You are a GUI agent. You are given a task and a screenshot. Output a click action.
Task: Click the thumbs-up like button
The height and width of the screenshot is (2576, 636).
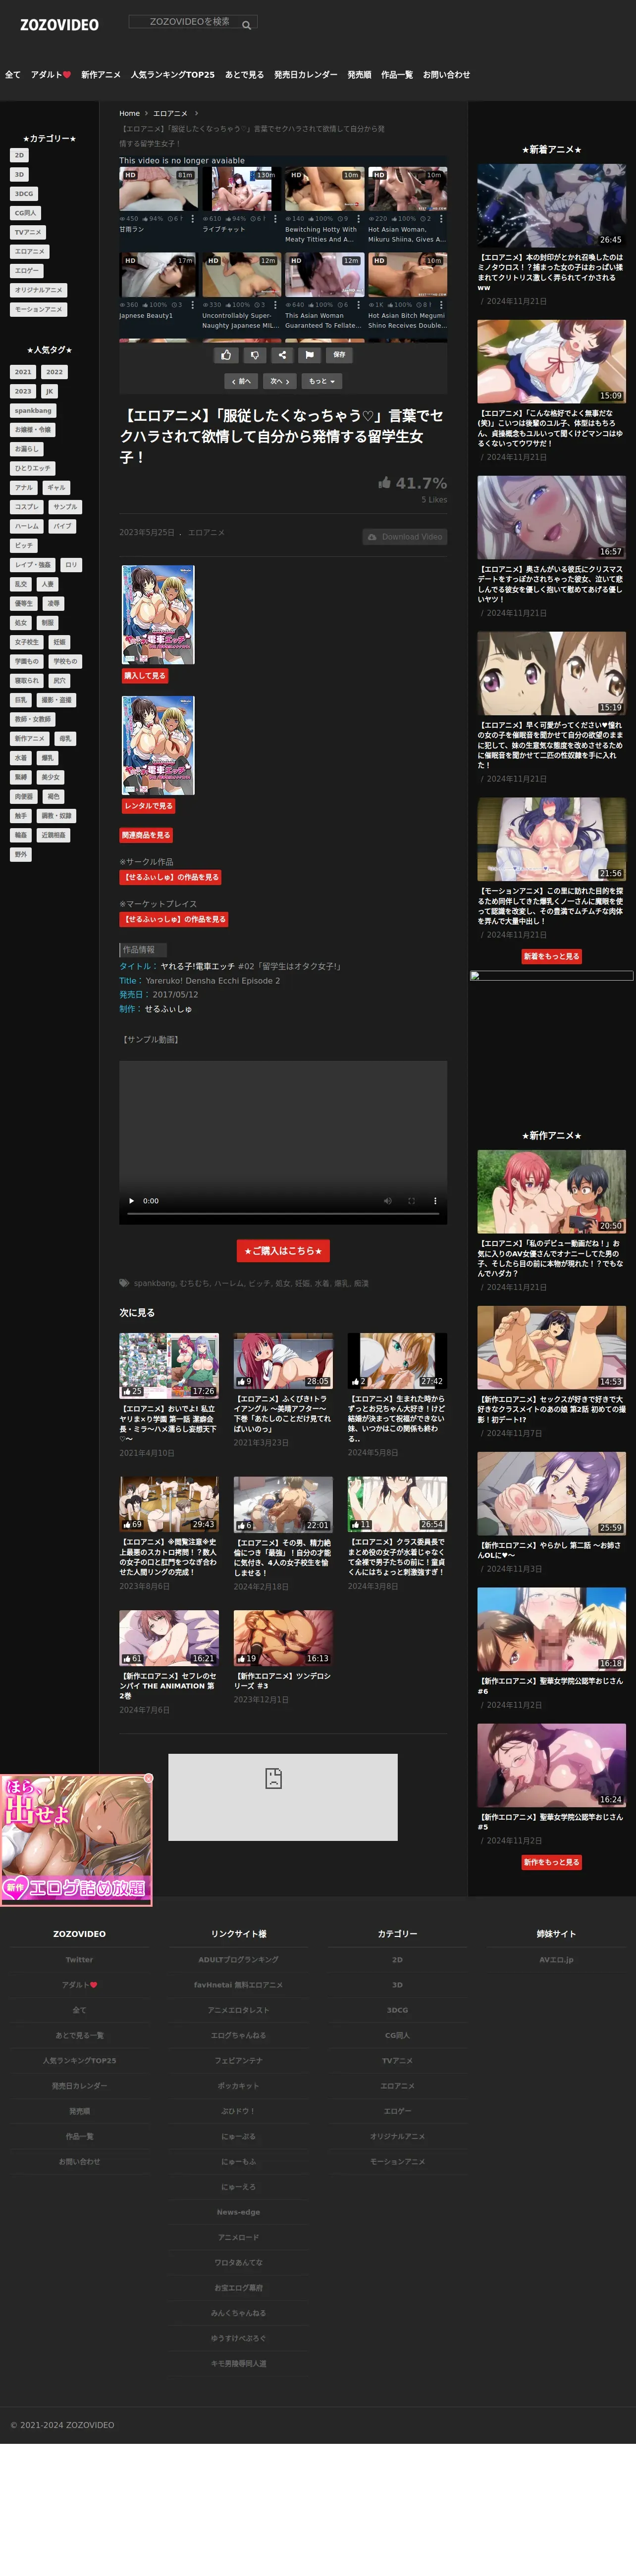[226, 354]
